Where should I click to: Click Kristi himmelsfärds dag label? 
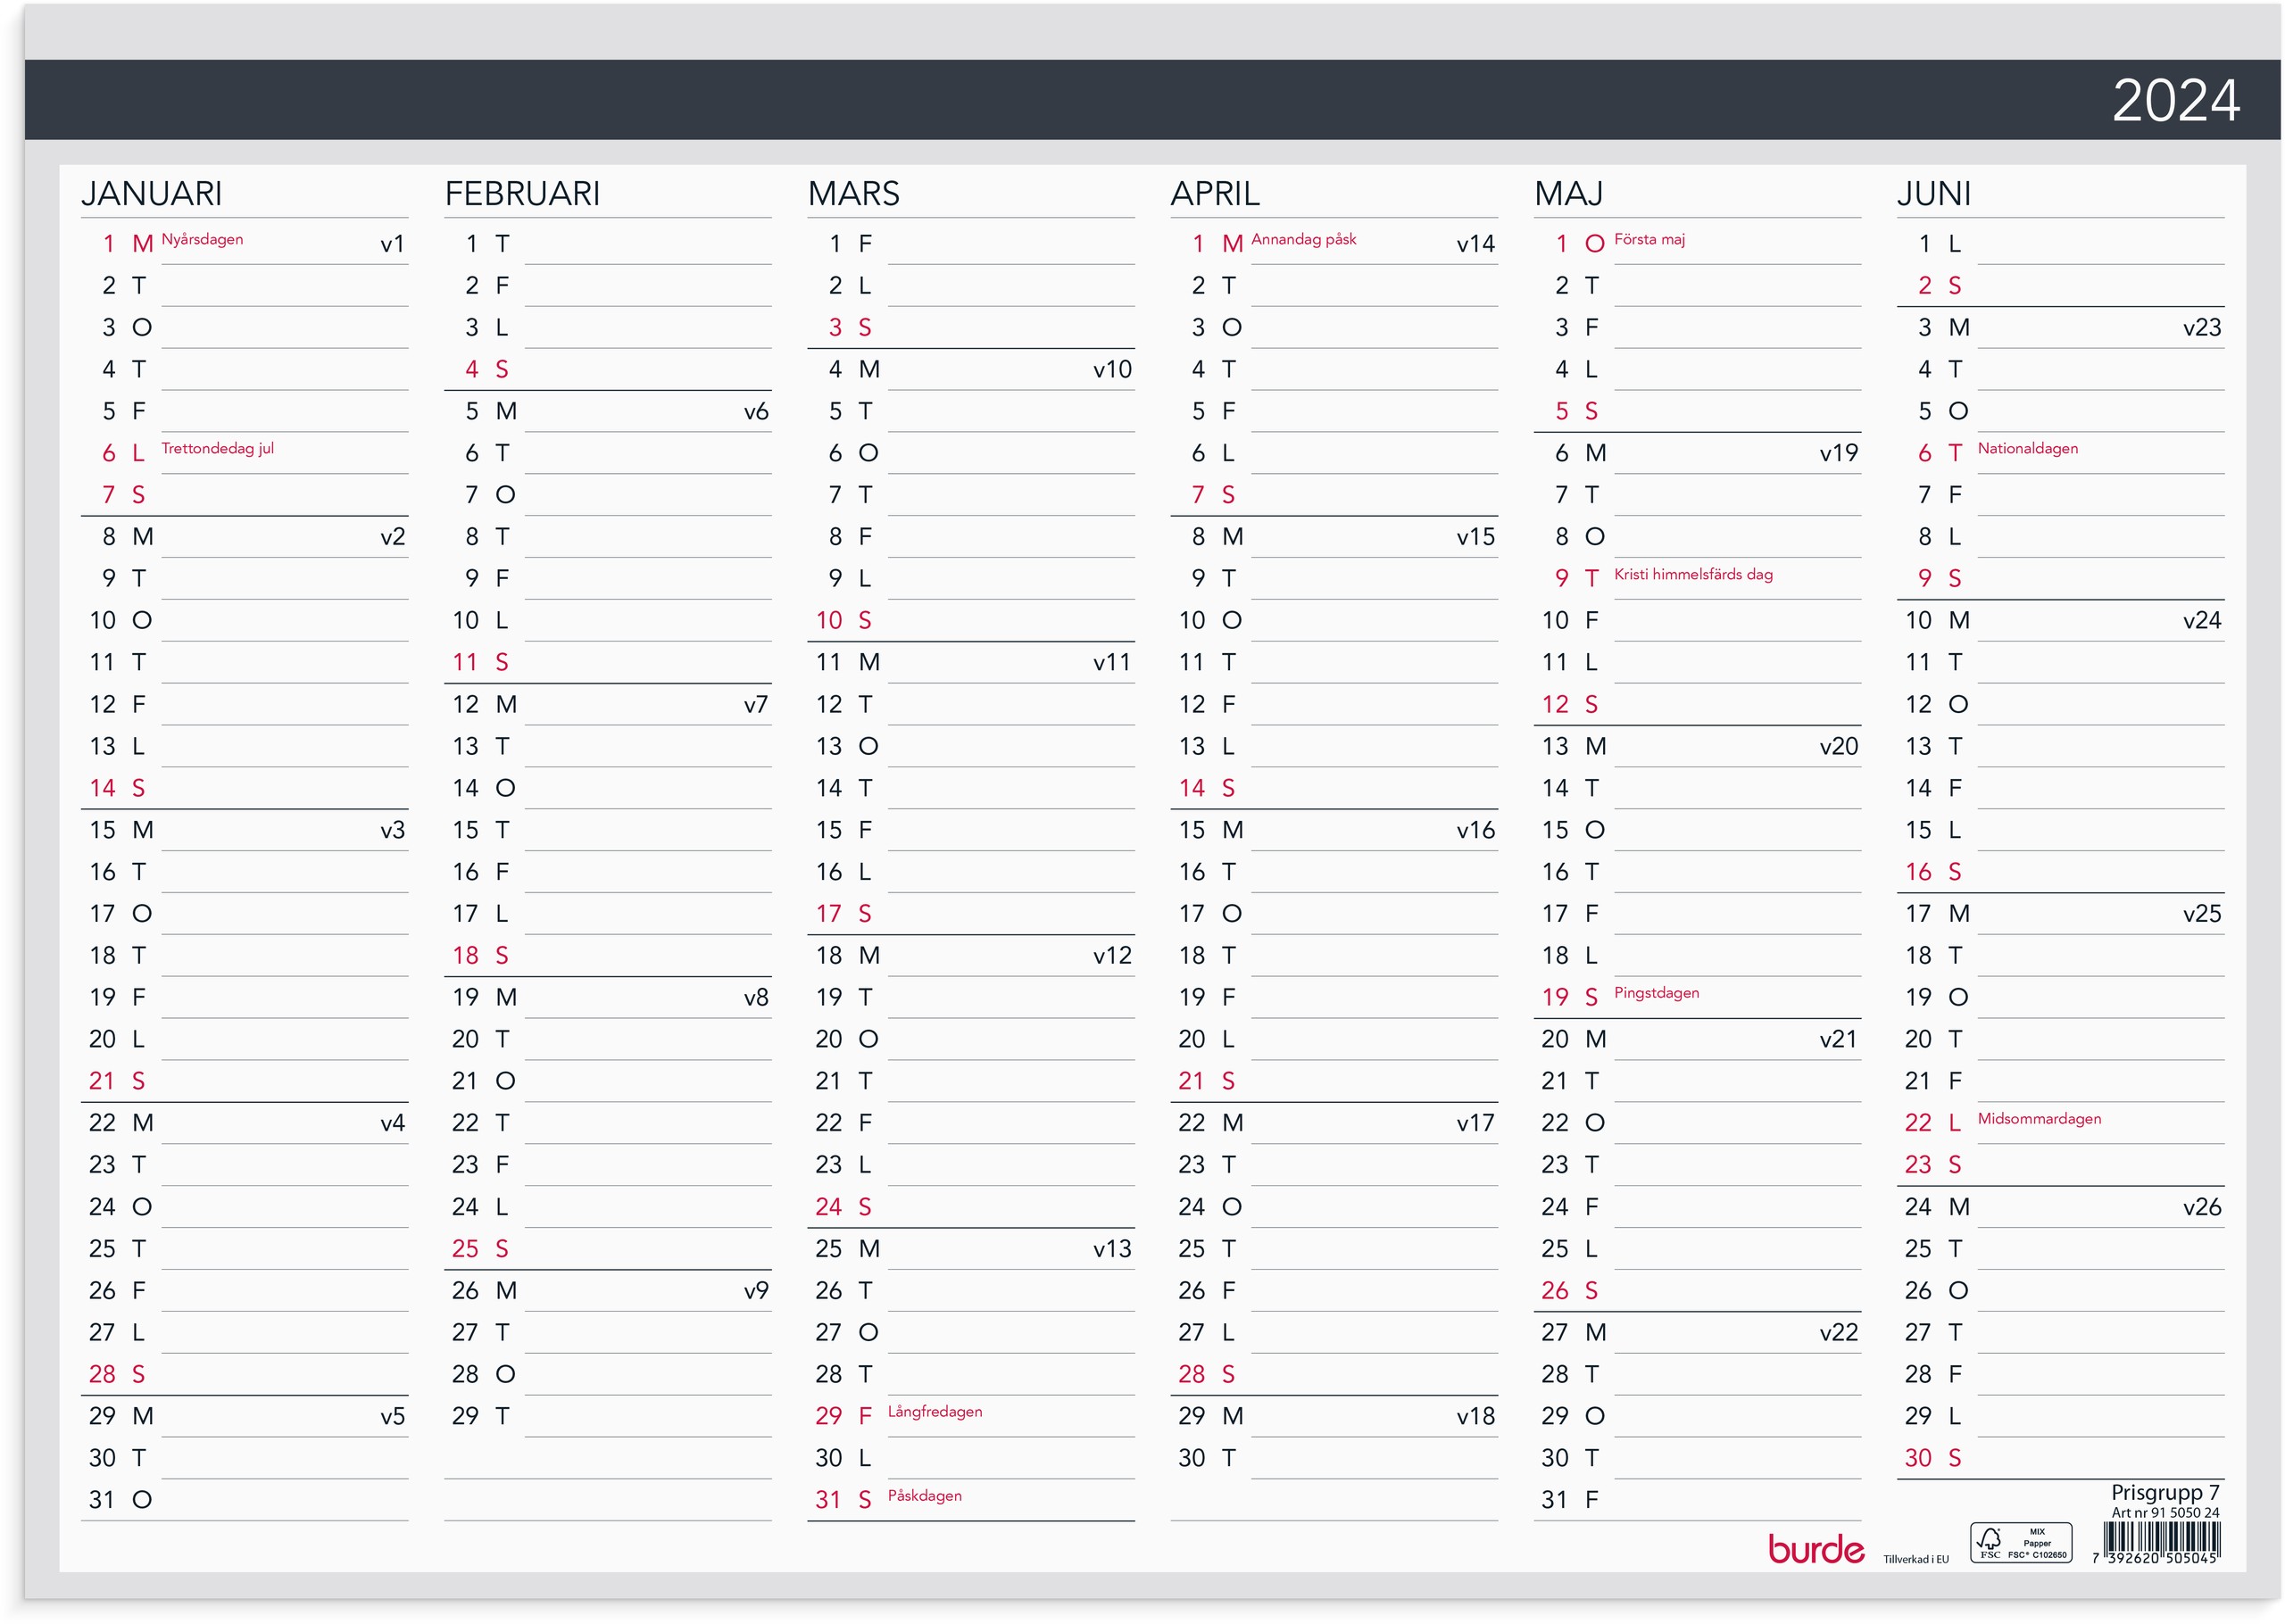[x=1692, y=574]
